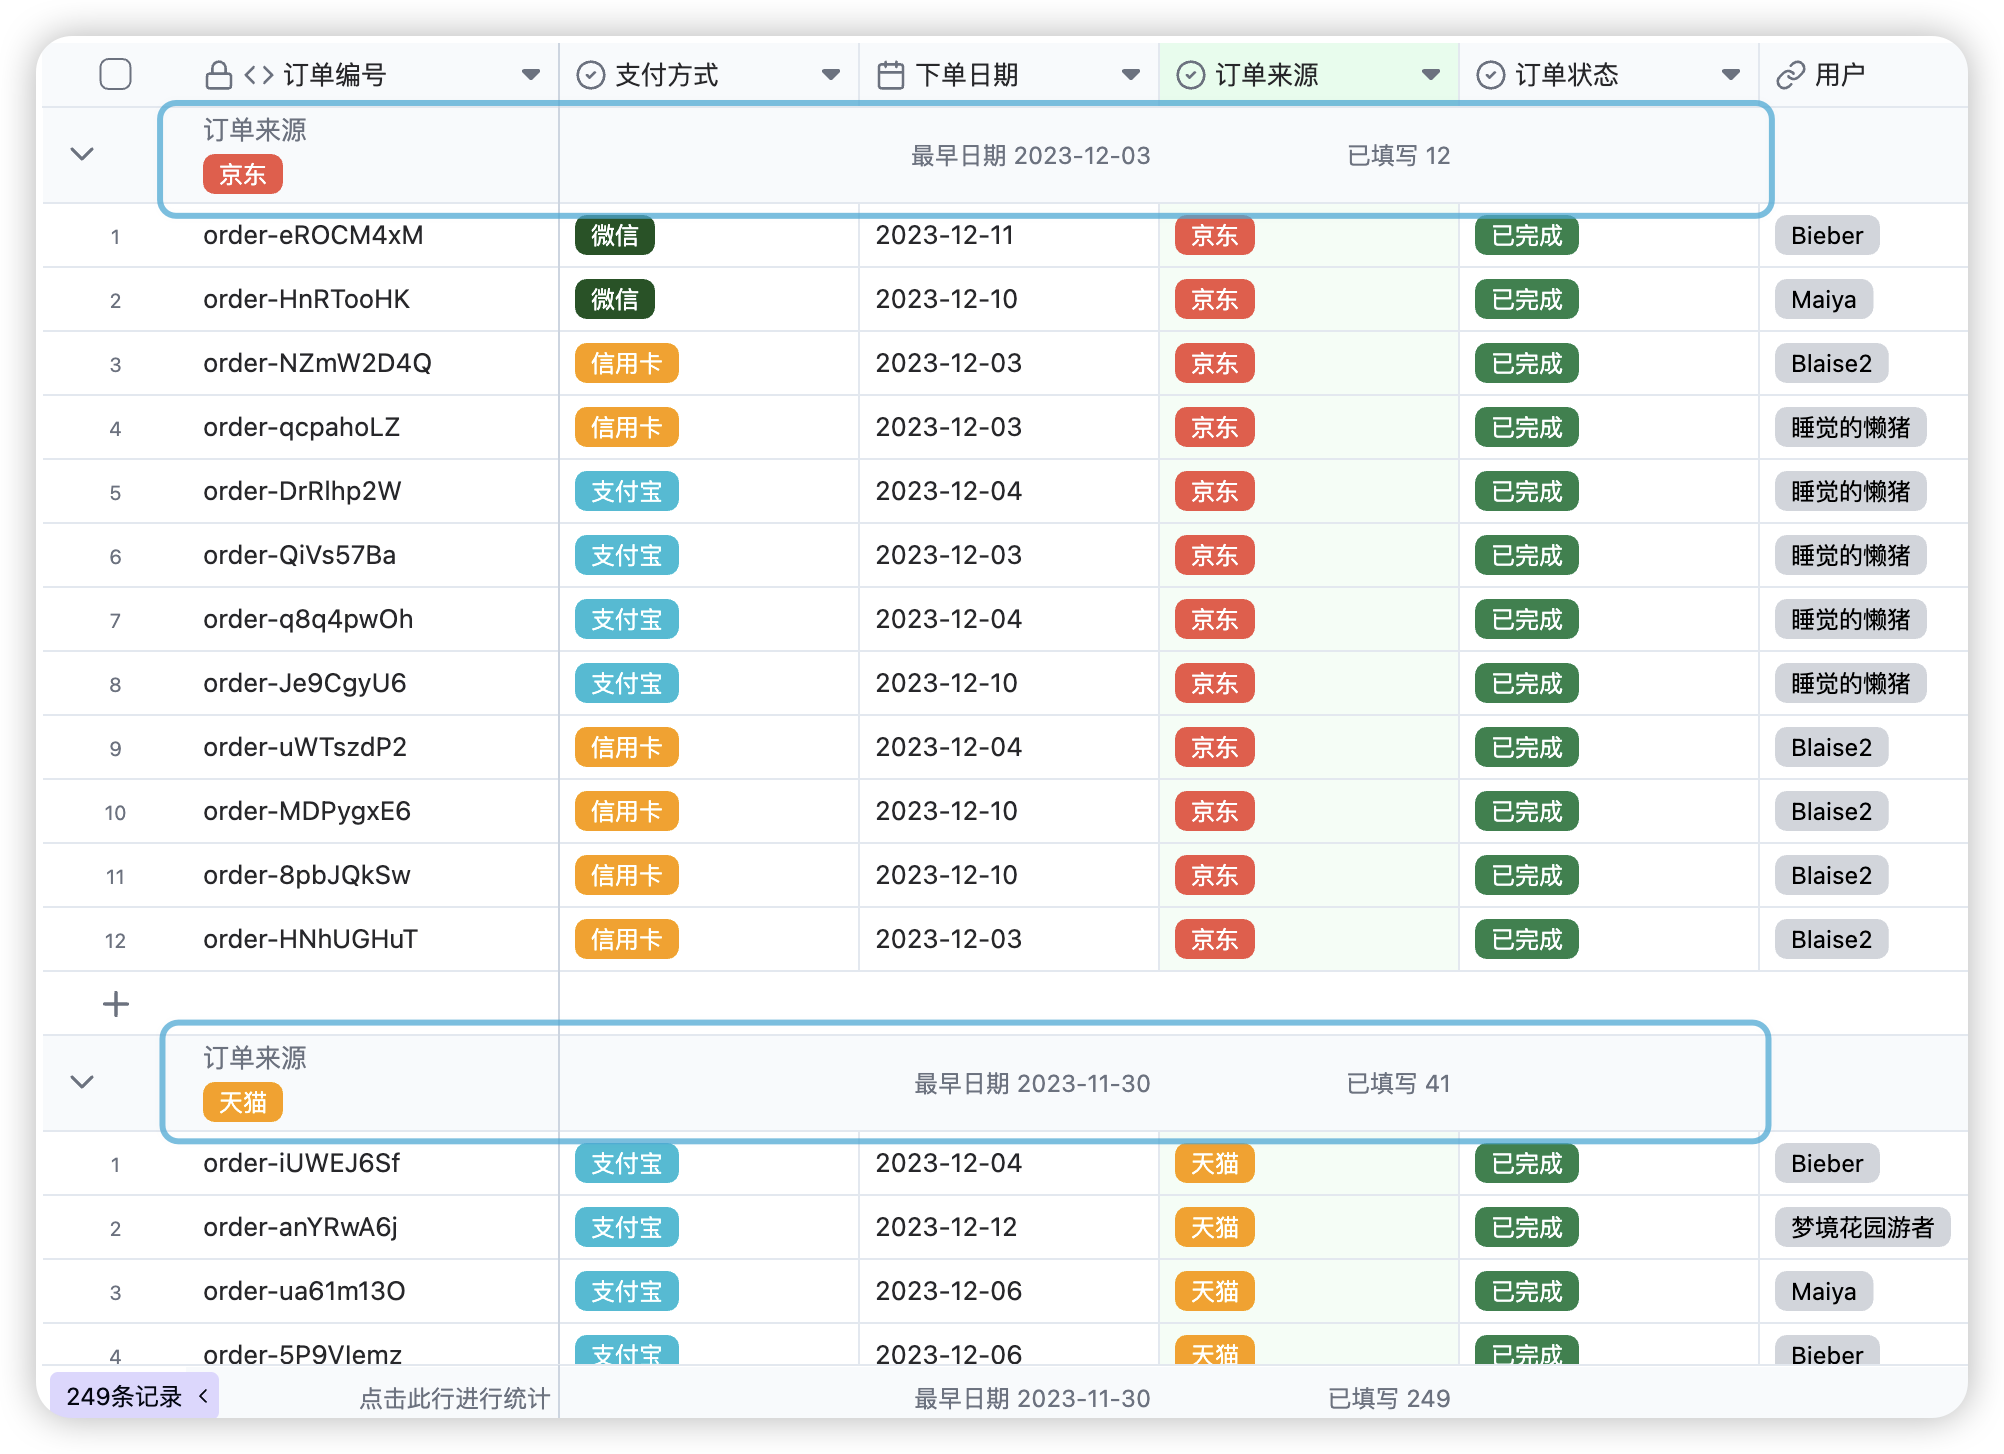Screen dimensions: 2004x1454
Task: Click the circle-check icon beside 订单状态
Action: [1490, 75]
